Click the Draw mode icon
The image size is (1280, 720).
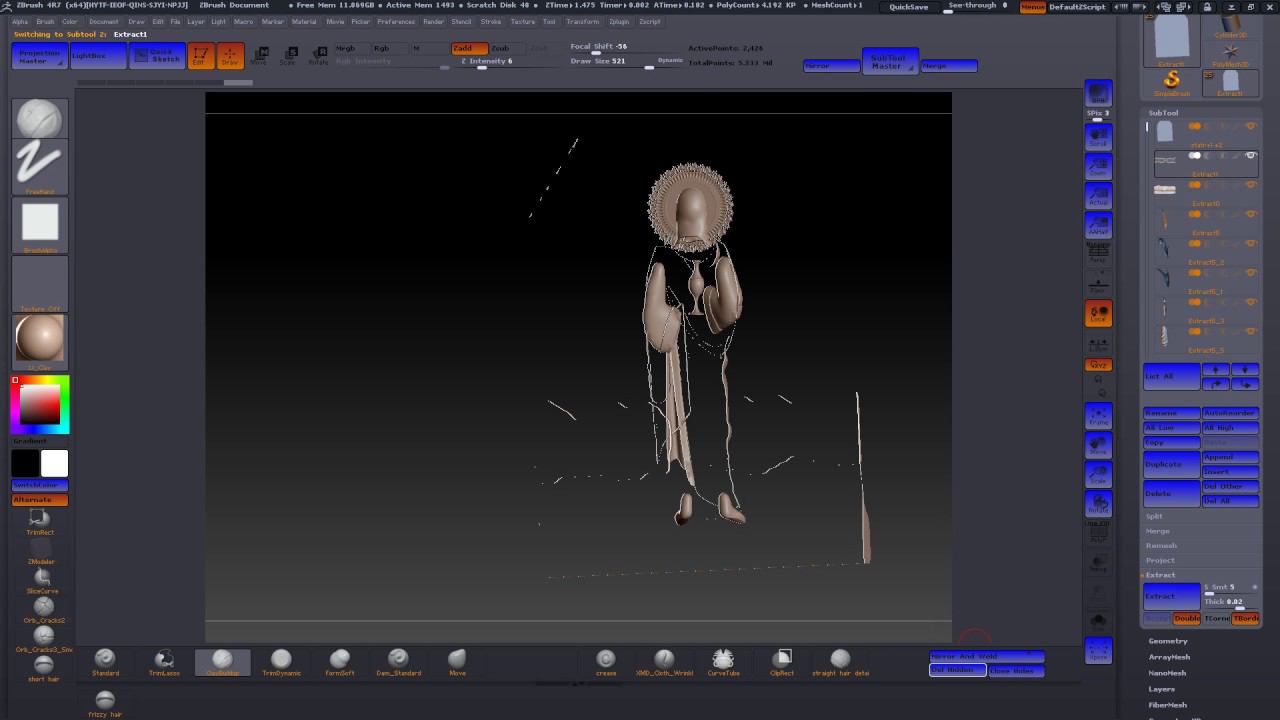230,56
